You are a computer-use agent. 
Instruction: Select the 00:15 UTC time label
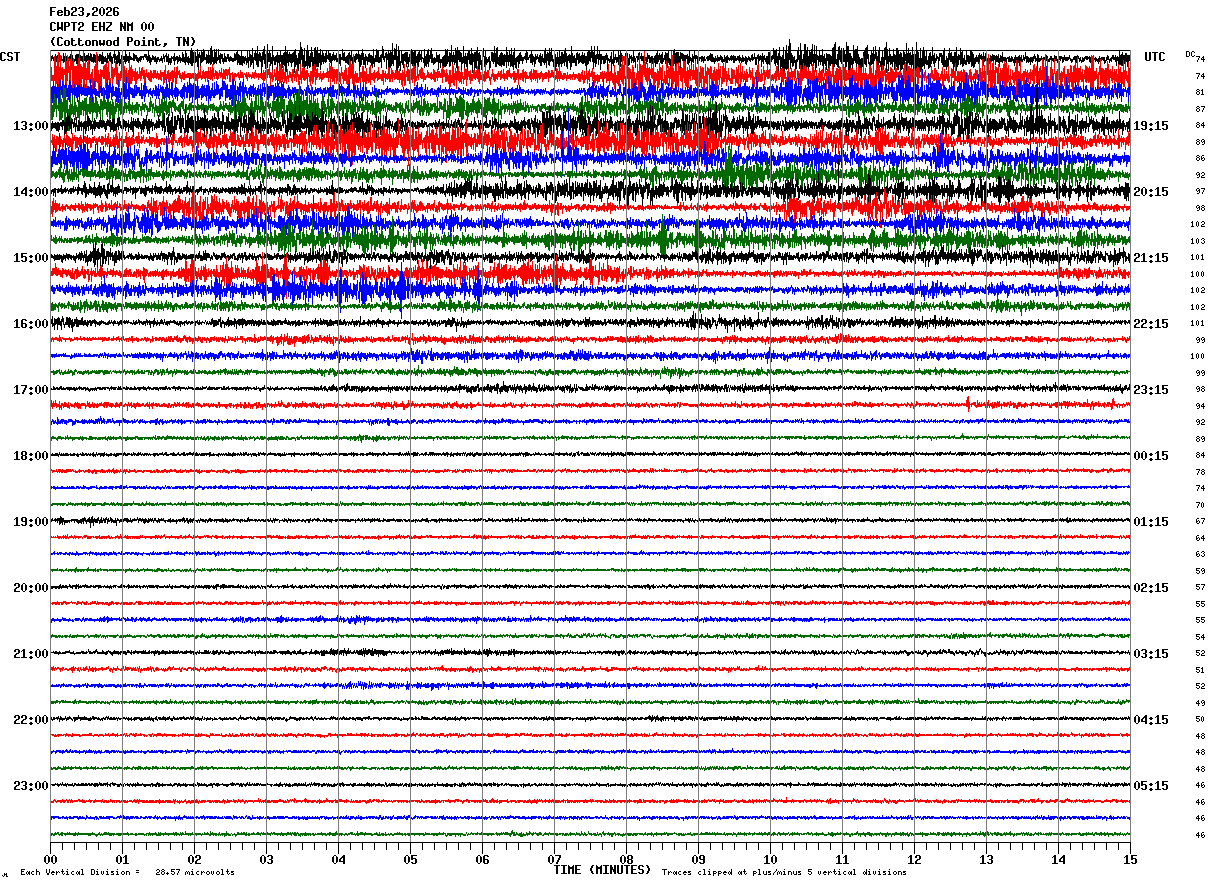1151,456
